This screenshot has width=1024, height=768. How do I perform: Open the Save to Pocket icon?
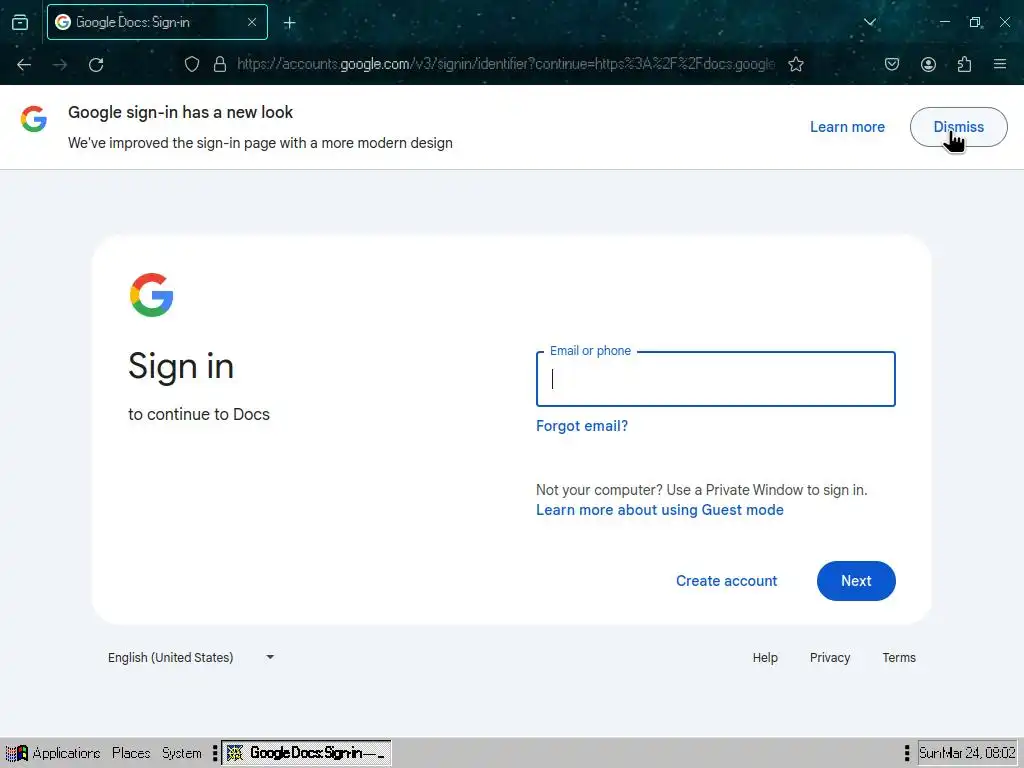pyautogui.click(x=892, y=64)
